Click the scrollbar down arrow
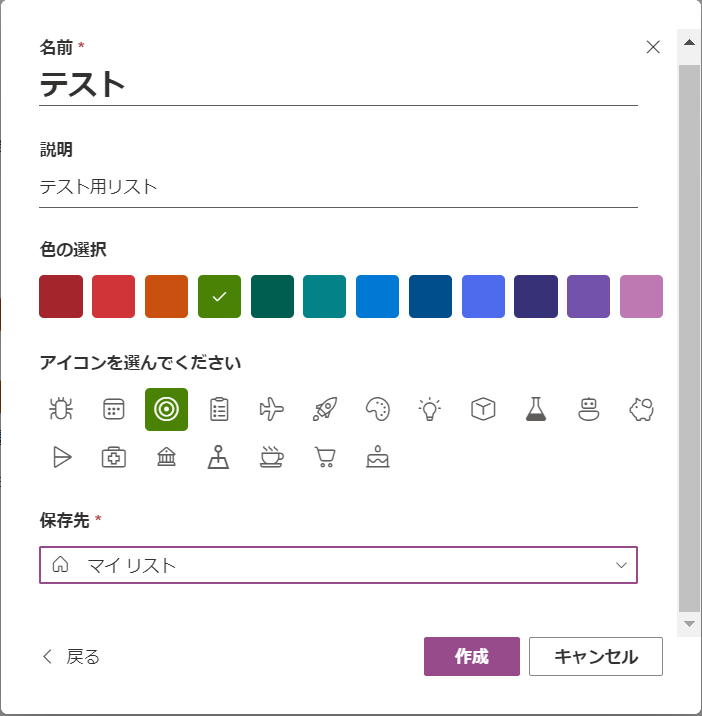Screen dimensions: 702x716 689,624
